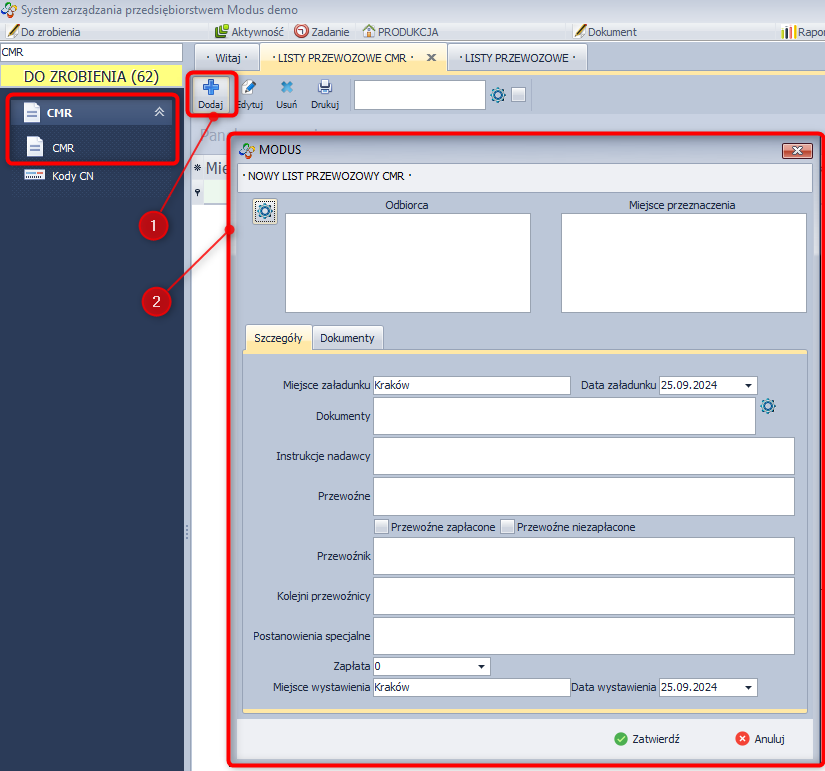Cancel the dialog with Anuluj
The width and height of the screenshot is (825, 771).
point(760,739)
